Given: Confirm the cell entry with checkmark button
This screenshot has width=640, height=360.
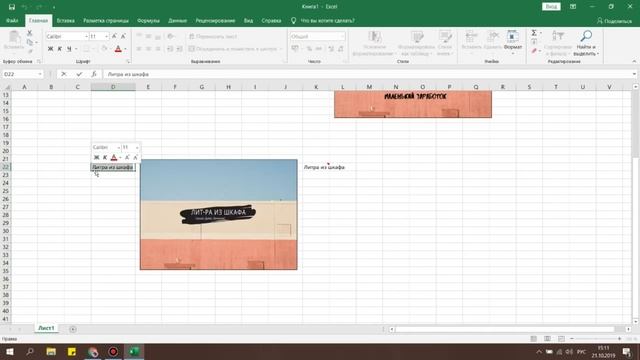Looking at the screenshot, I should click(x=79, y=74).
